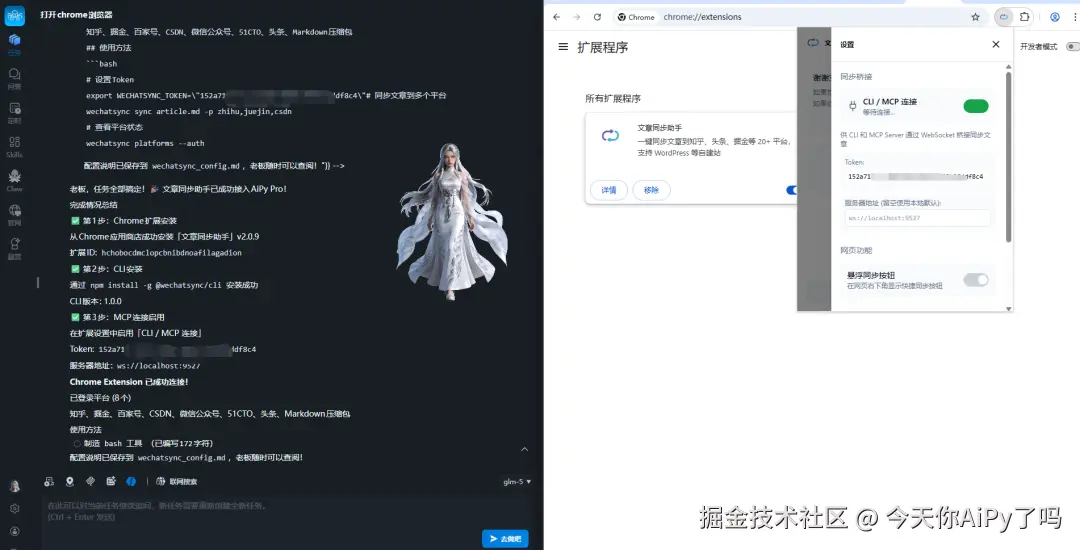
Task: Click the '制造 bash 工具' status line
Action: pos(143,443)
